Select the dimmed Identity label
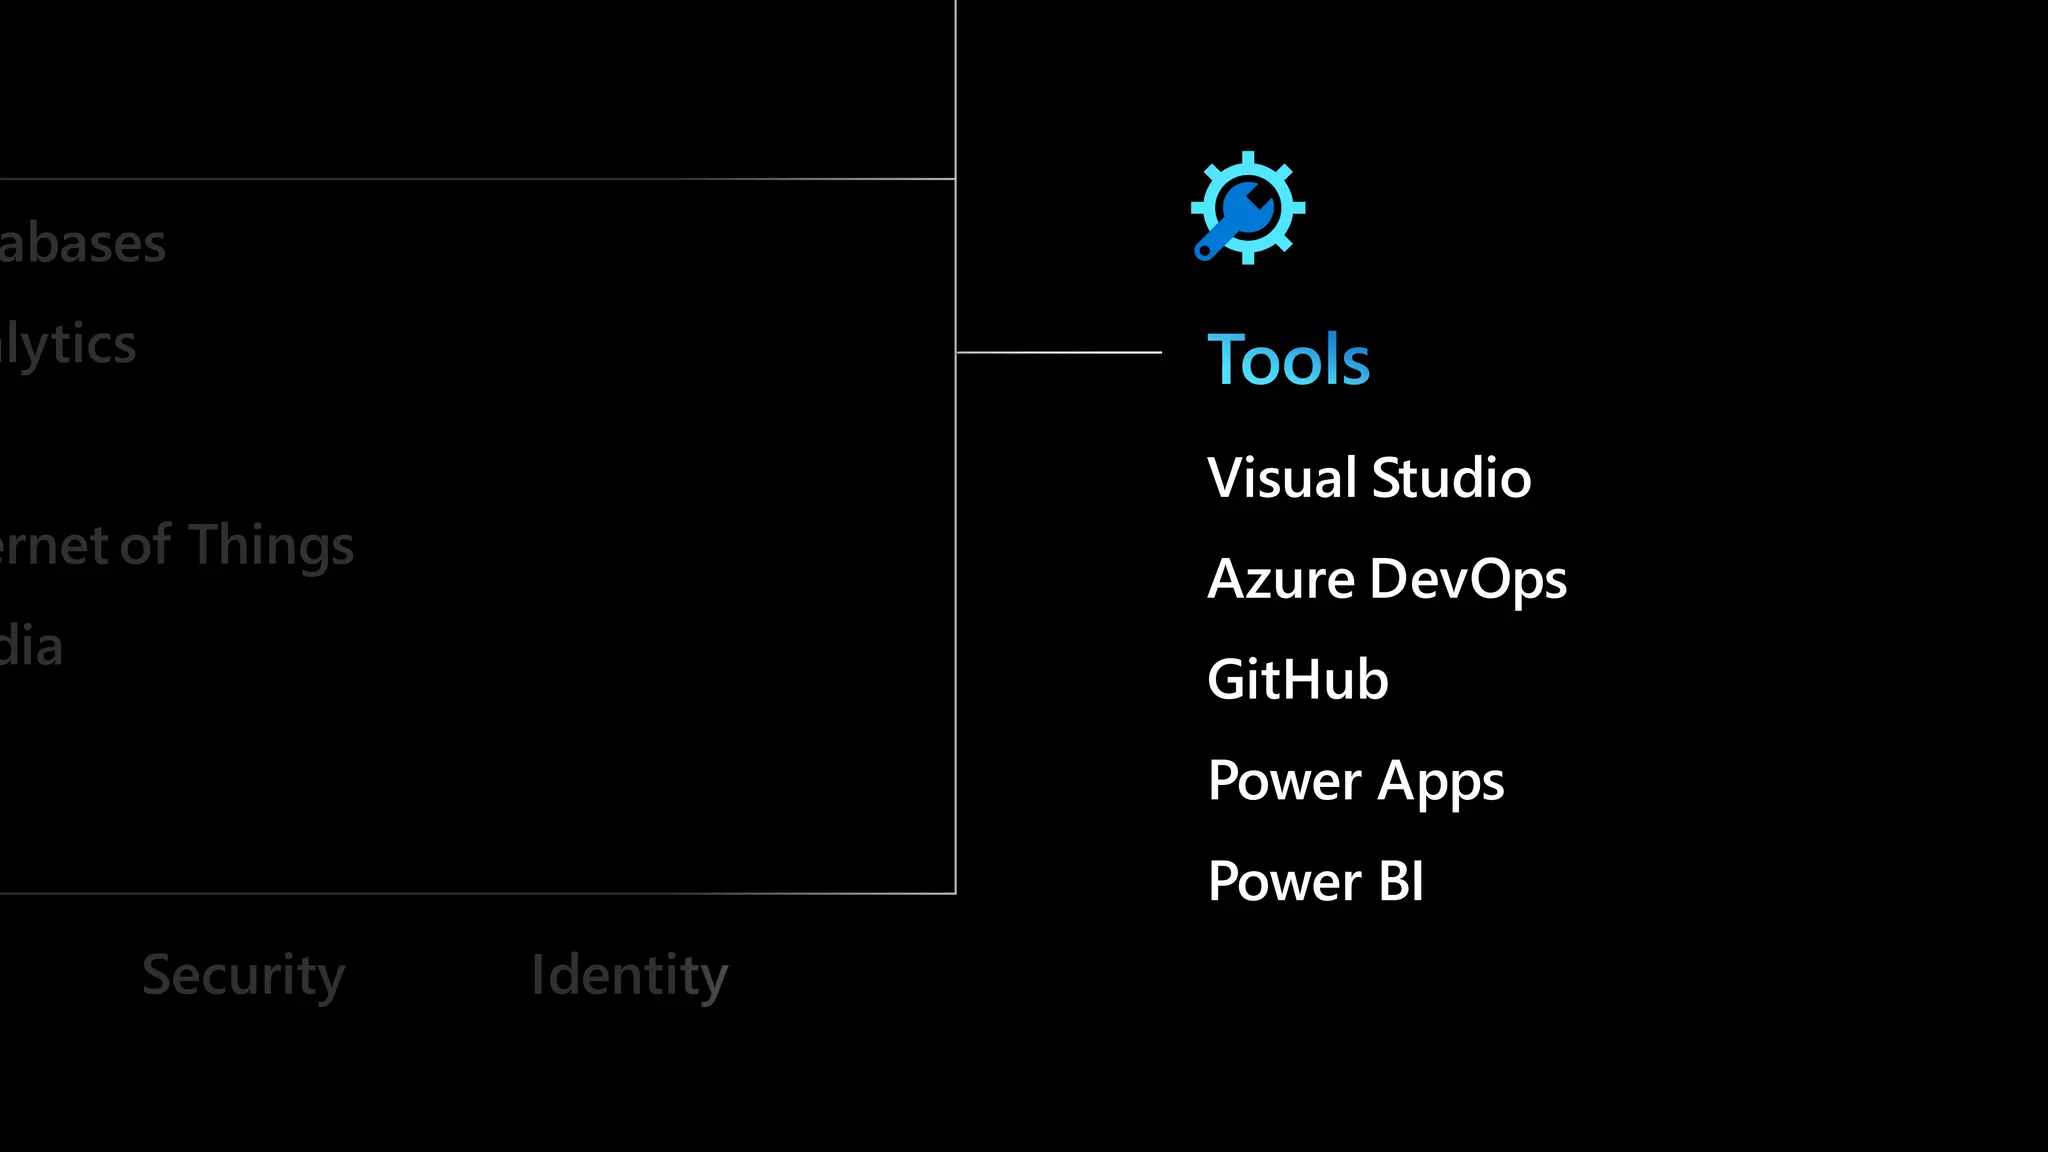 [629, 975]
